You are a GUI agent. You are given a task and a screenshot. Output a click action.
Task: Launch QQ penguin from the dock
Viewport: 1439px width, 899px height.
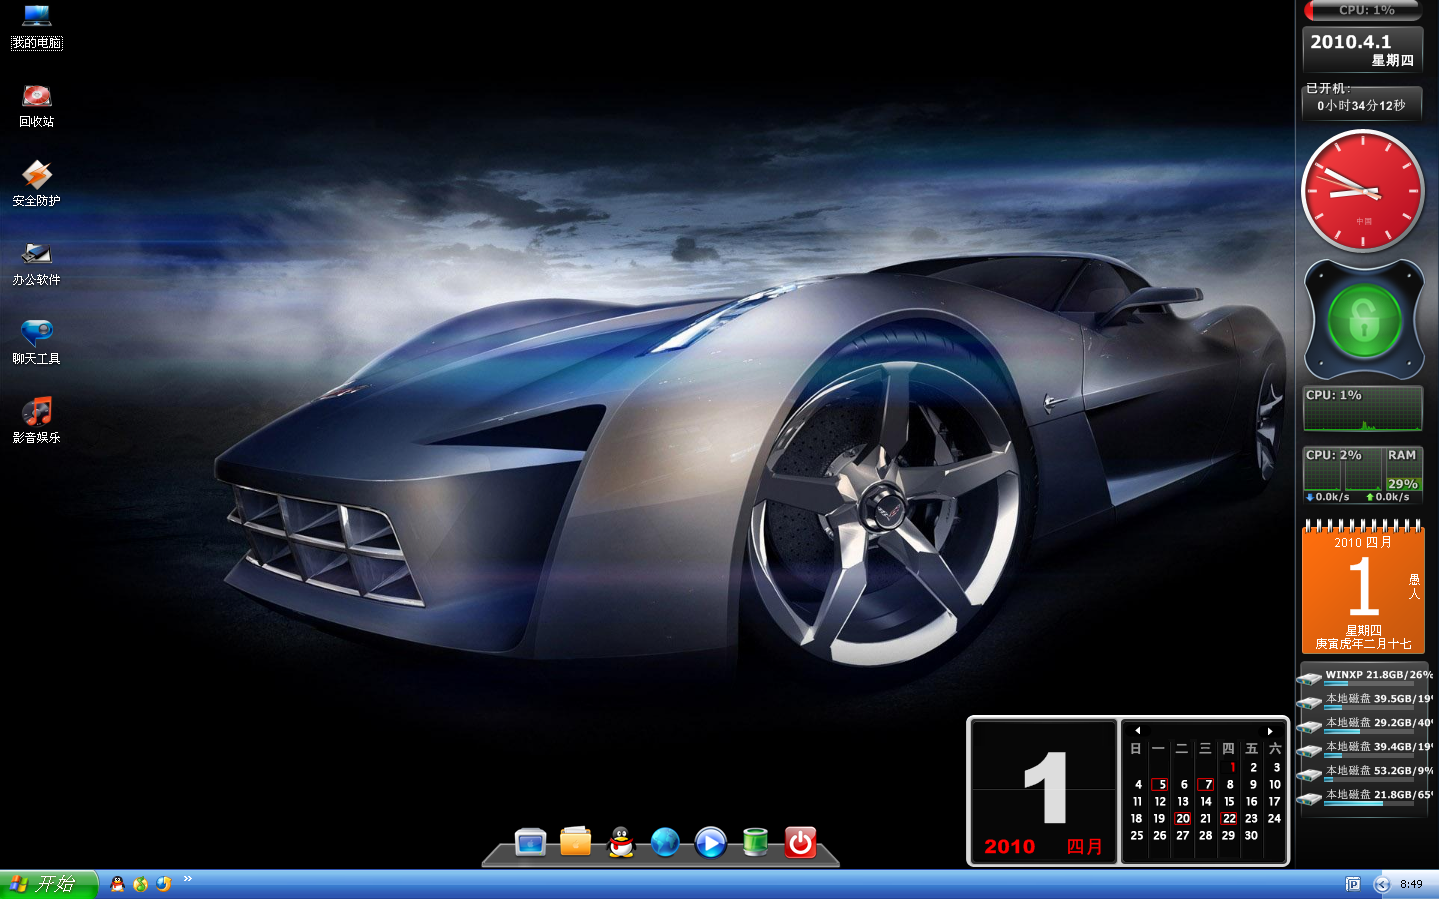pyautogui.click(x=621, y=842)
